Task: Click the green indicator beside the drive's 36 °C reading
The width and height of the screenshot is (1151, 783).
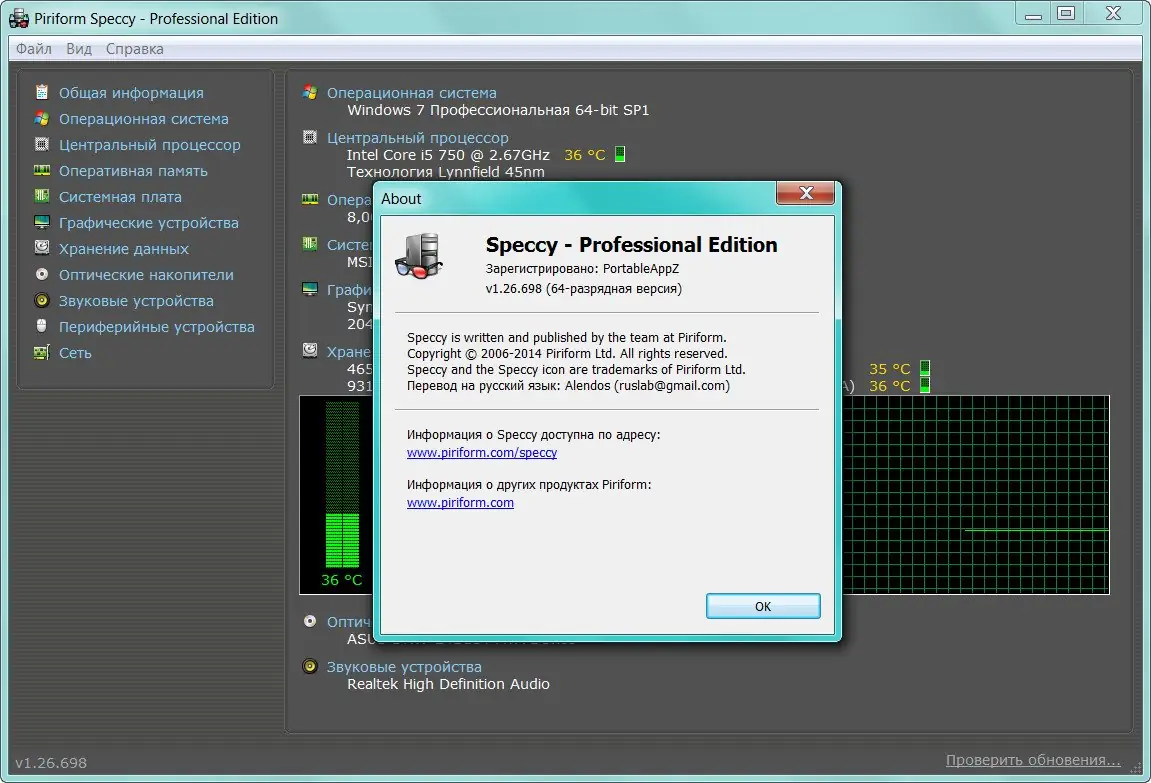Action: coord(925,385)
